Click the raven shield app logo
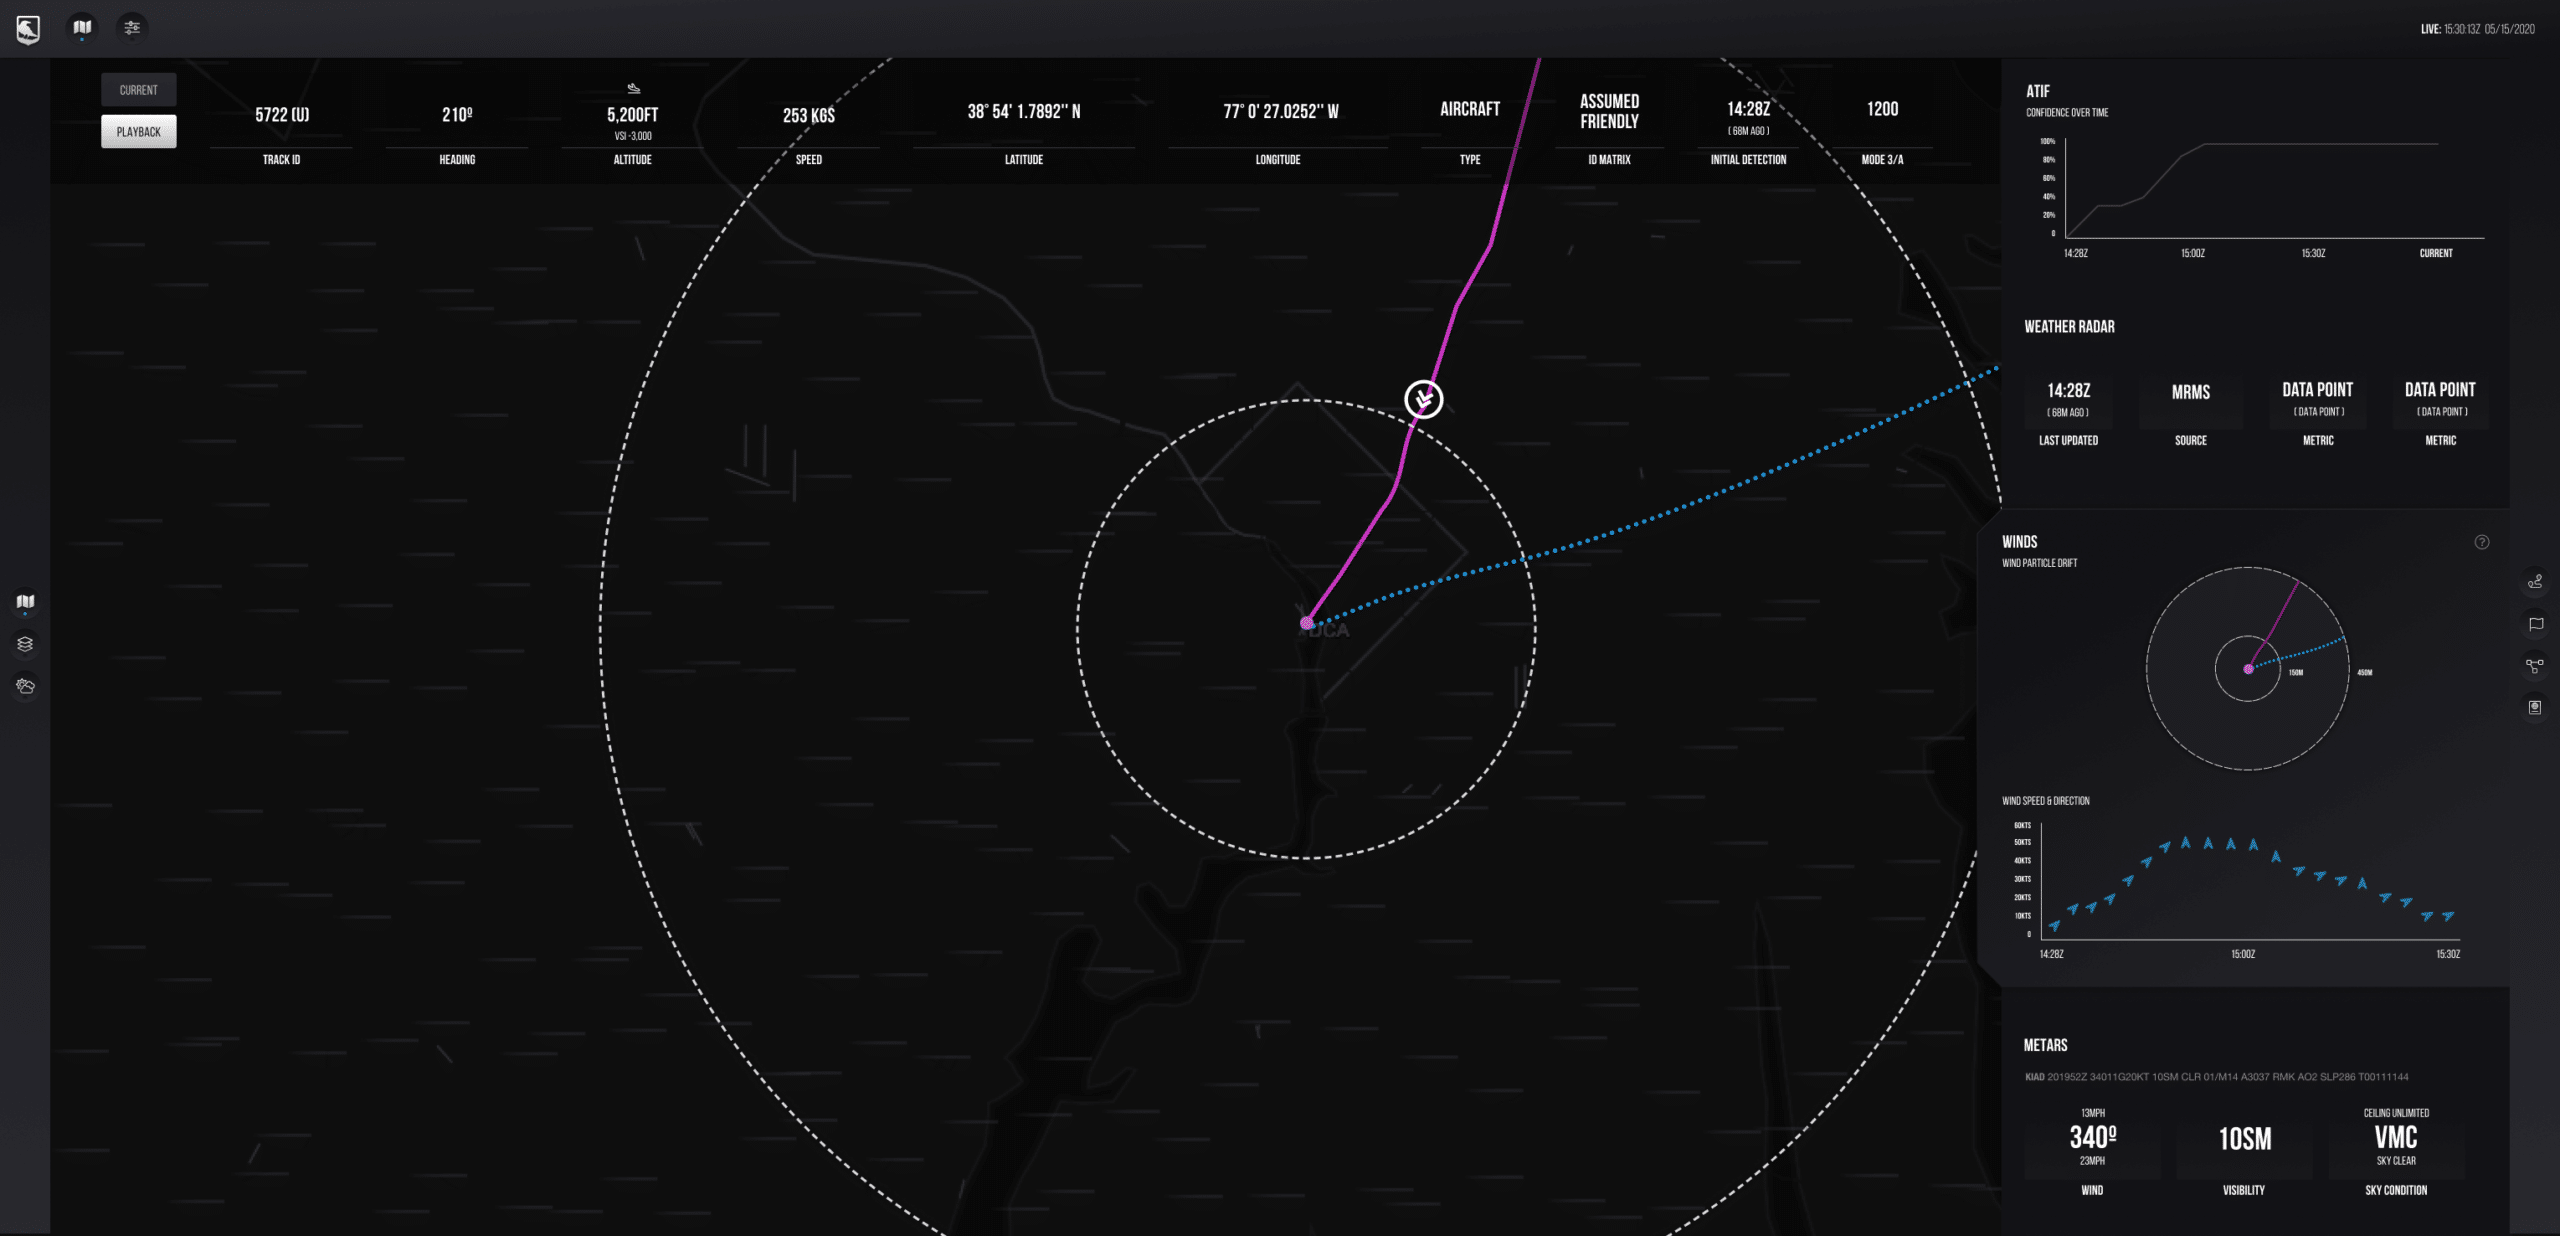 tap(28, 29)
